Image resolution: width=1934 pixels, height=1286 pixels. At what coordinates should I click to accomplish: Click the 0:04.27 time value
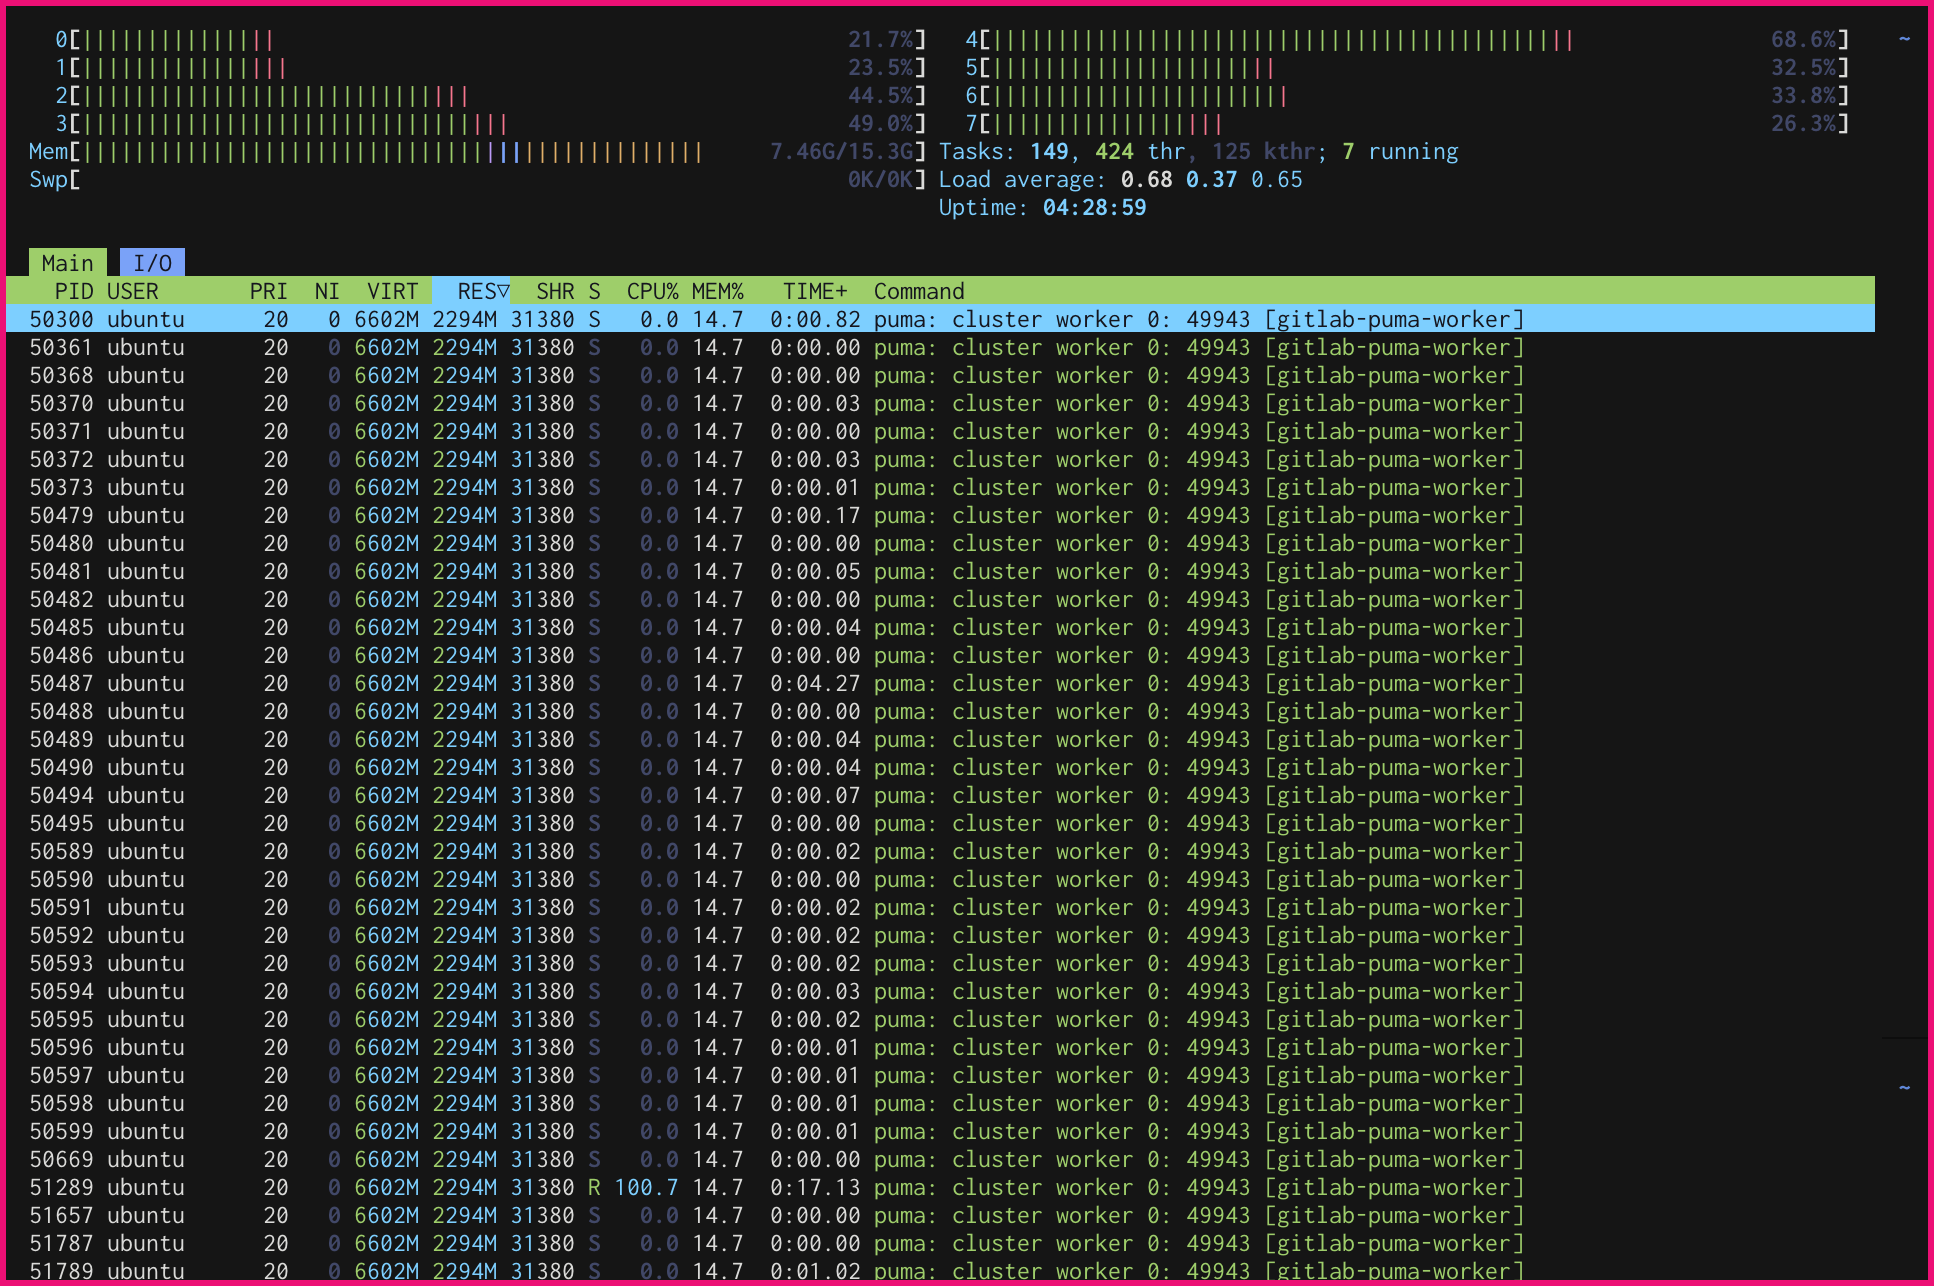pyautogui.click(x=815, y=683)
